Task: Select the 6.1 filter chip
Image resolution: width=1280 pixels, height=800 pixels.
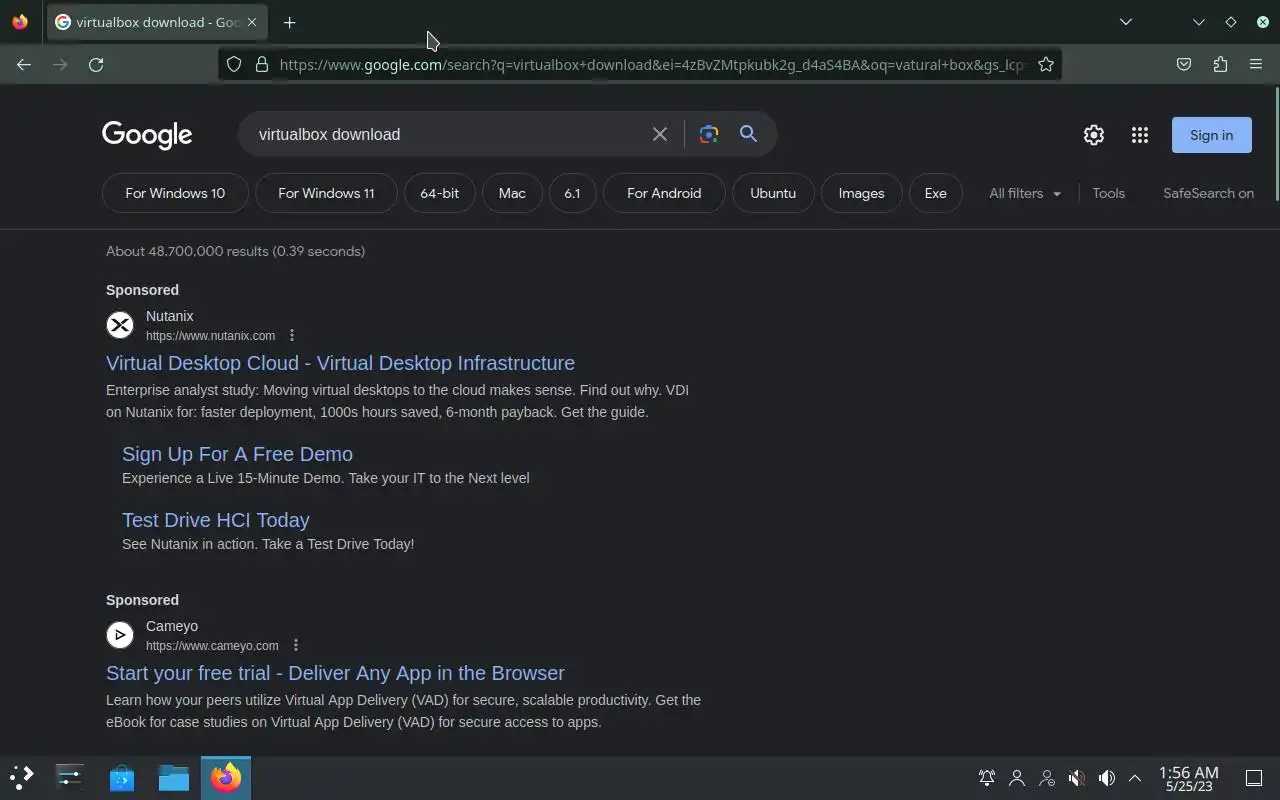Action: coord(572,193)
